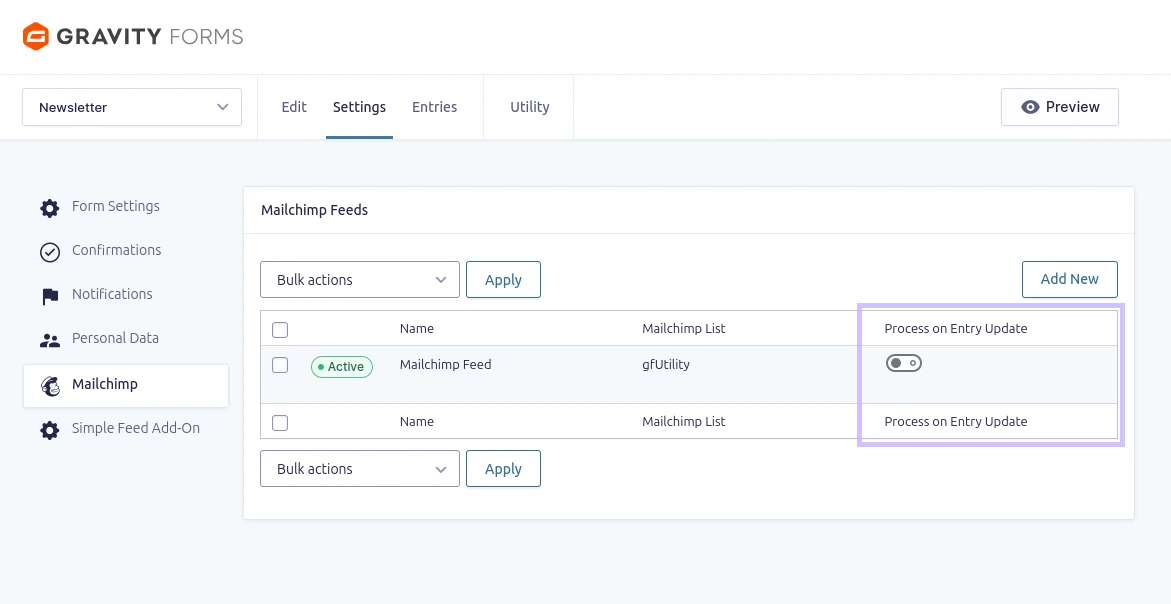The width and height of the screenshot is (1171, 604).
Task: Click the bottom Apply button
Action: tap(503, 468)
